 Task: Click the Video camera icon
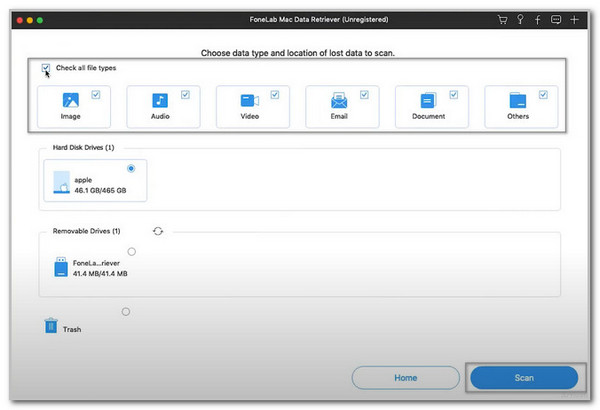point(249,100)
